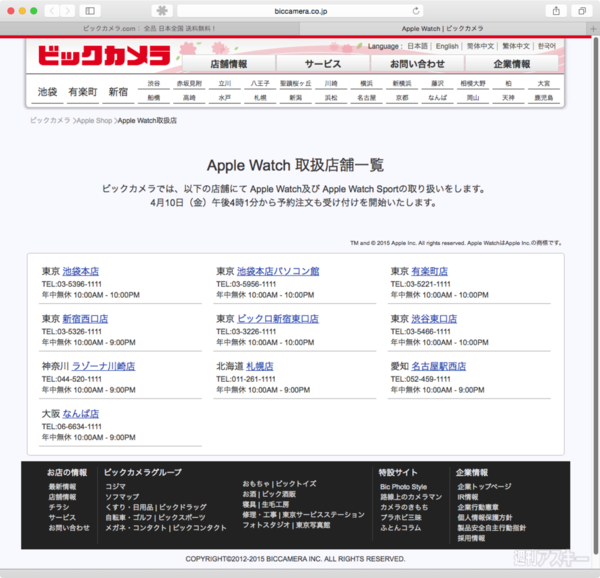The image size is (600, 578).
Task: Open 最新情報 in the footer
Action: tap(62, 487)
